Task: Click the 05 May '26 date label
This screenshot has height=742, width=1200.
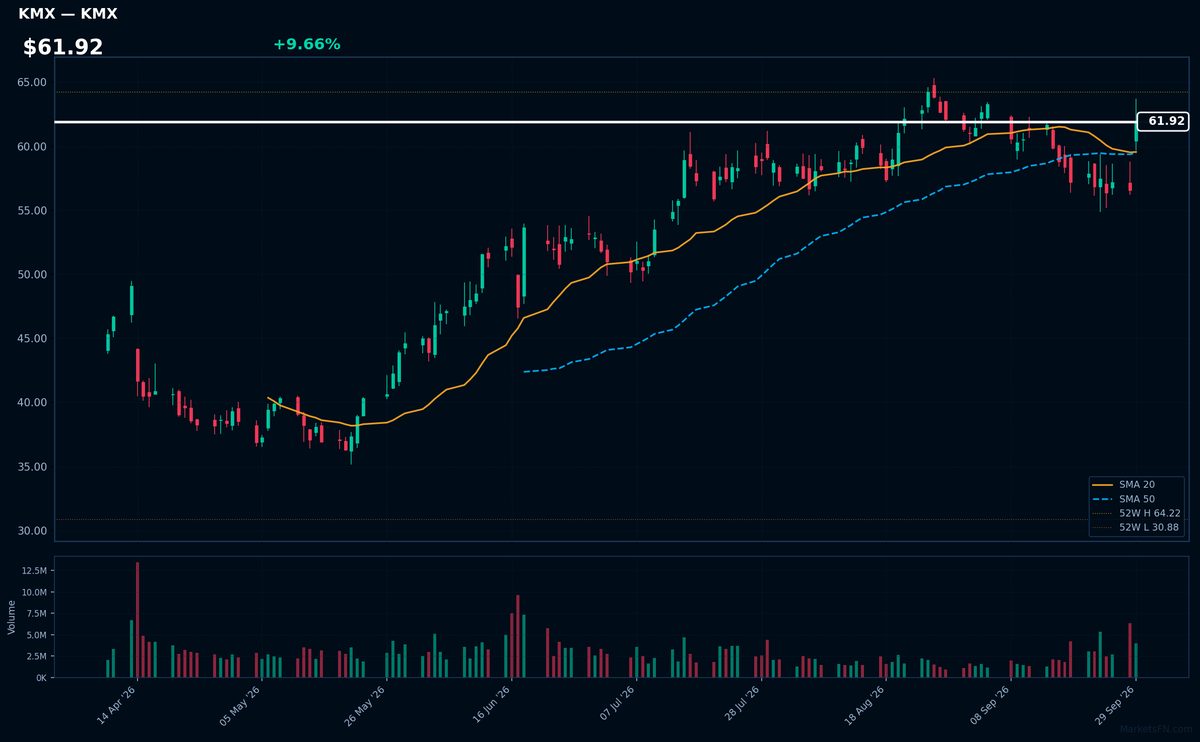Action: (241, 705)
